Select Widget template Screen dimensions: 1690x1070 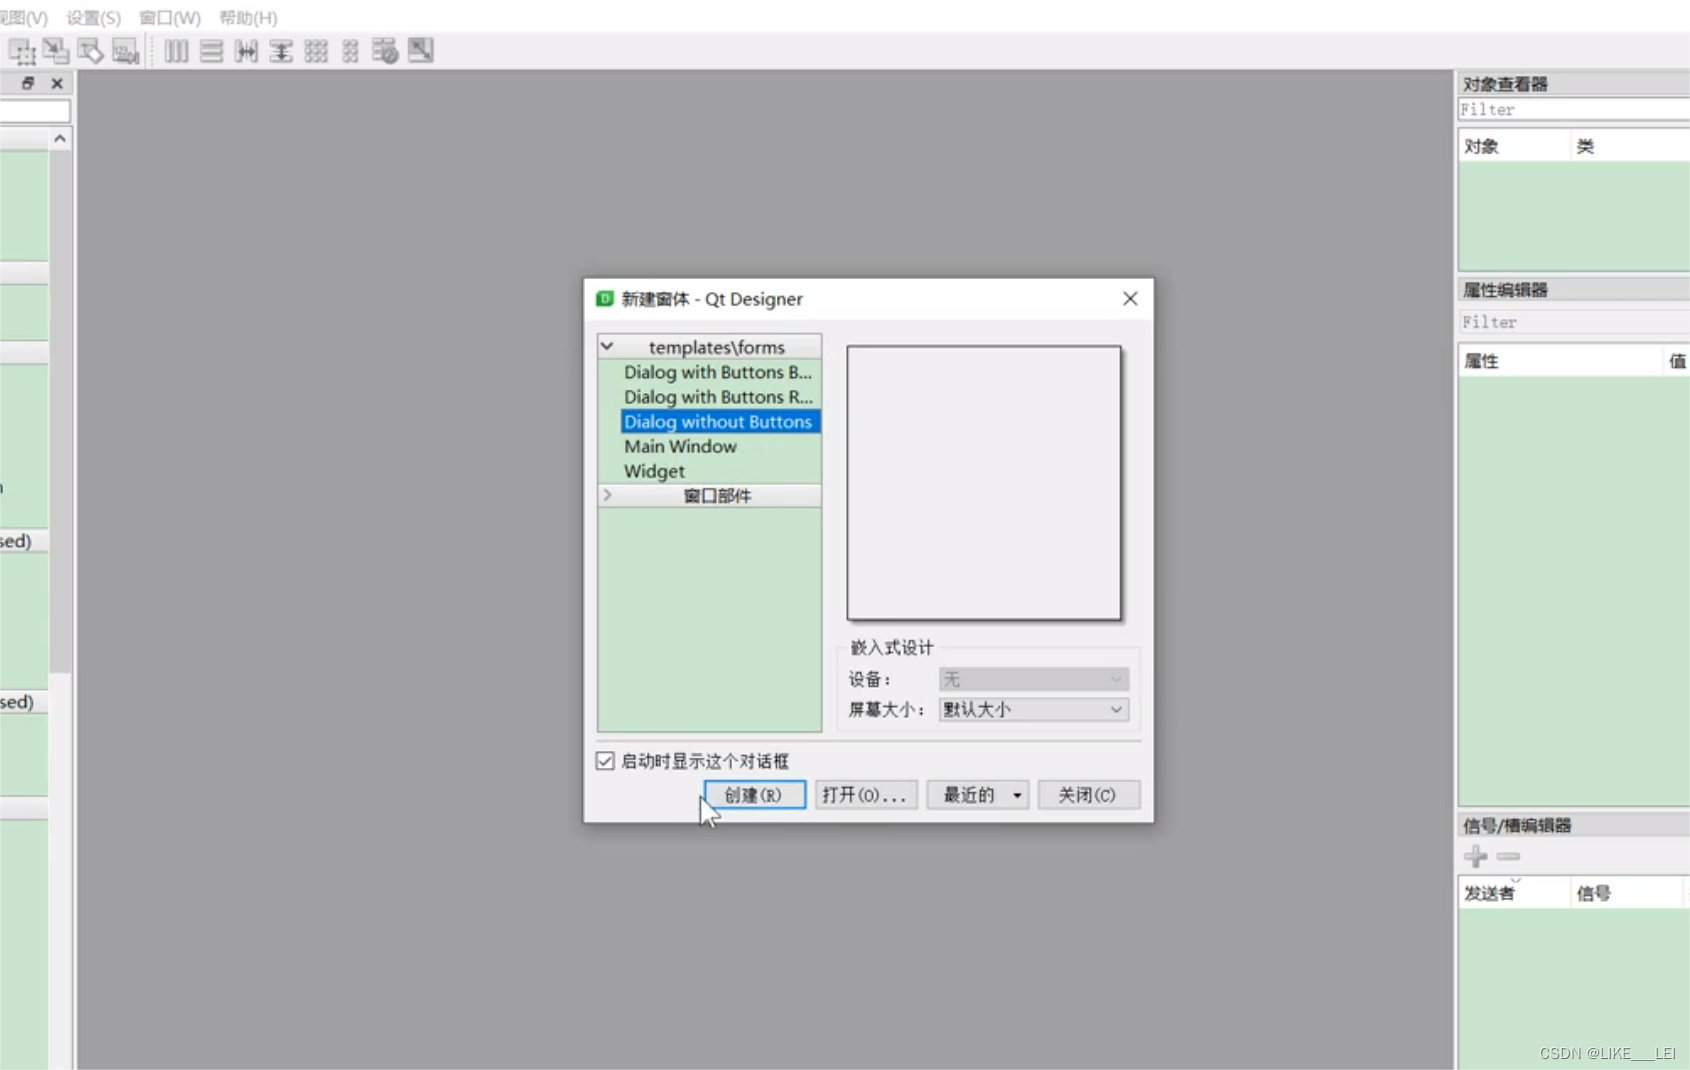[x=654, y=471]
